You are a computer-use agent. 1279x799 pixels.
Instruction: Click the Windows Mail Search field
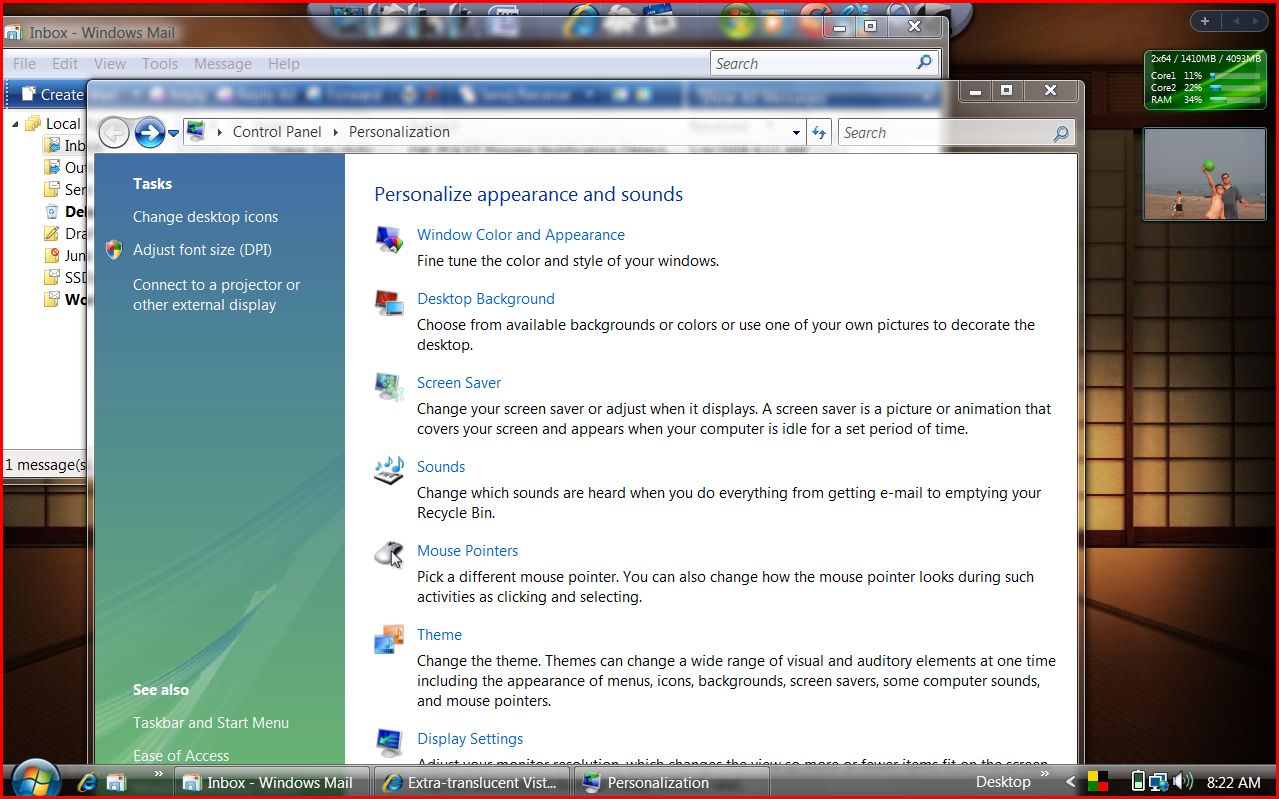click(x=825, y=63)
